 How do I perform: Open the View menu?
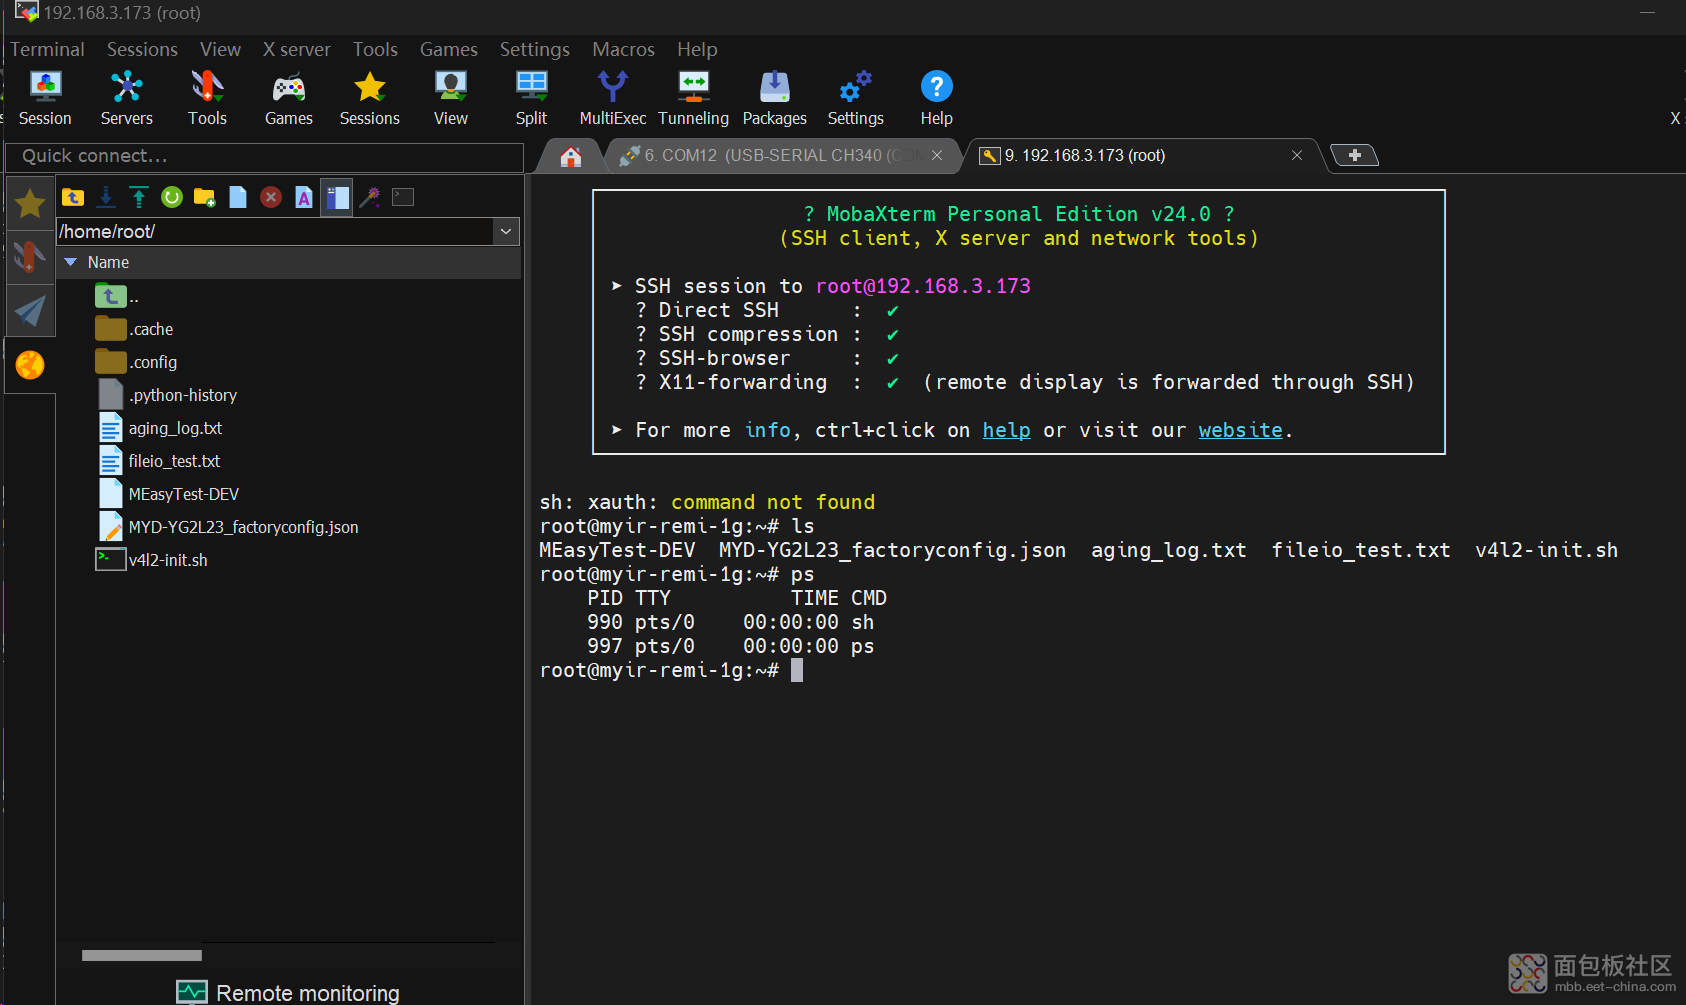(220, 49)
